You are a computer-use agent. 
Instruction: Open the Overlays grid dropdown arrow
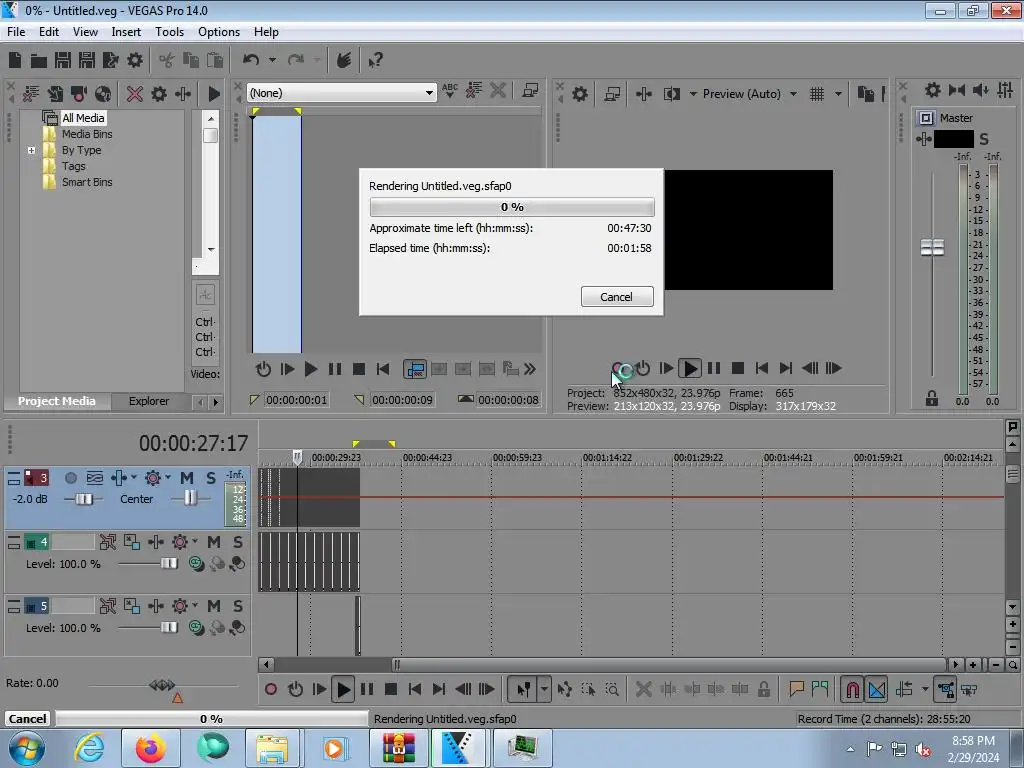pyautogui.click(x=839, y=94)
